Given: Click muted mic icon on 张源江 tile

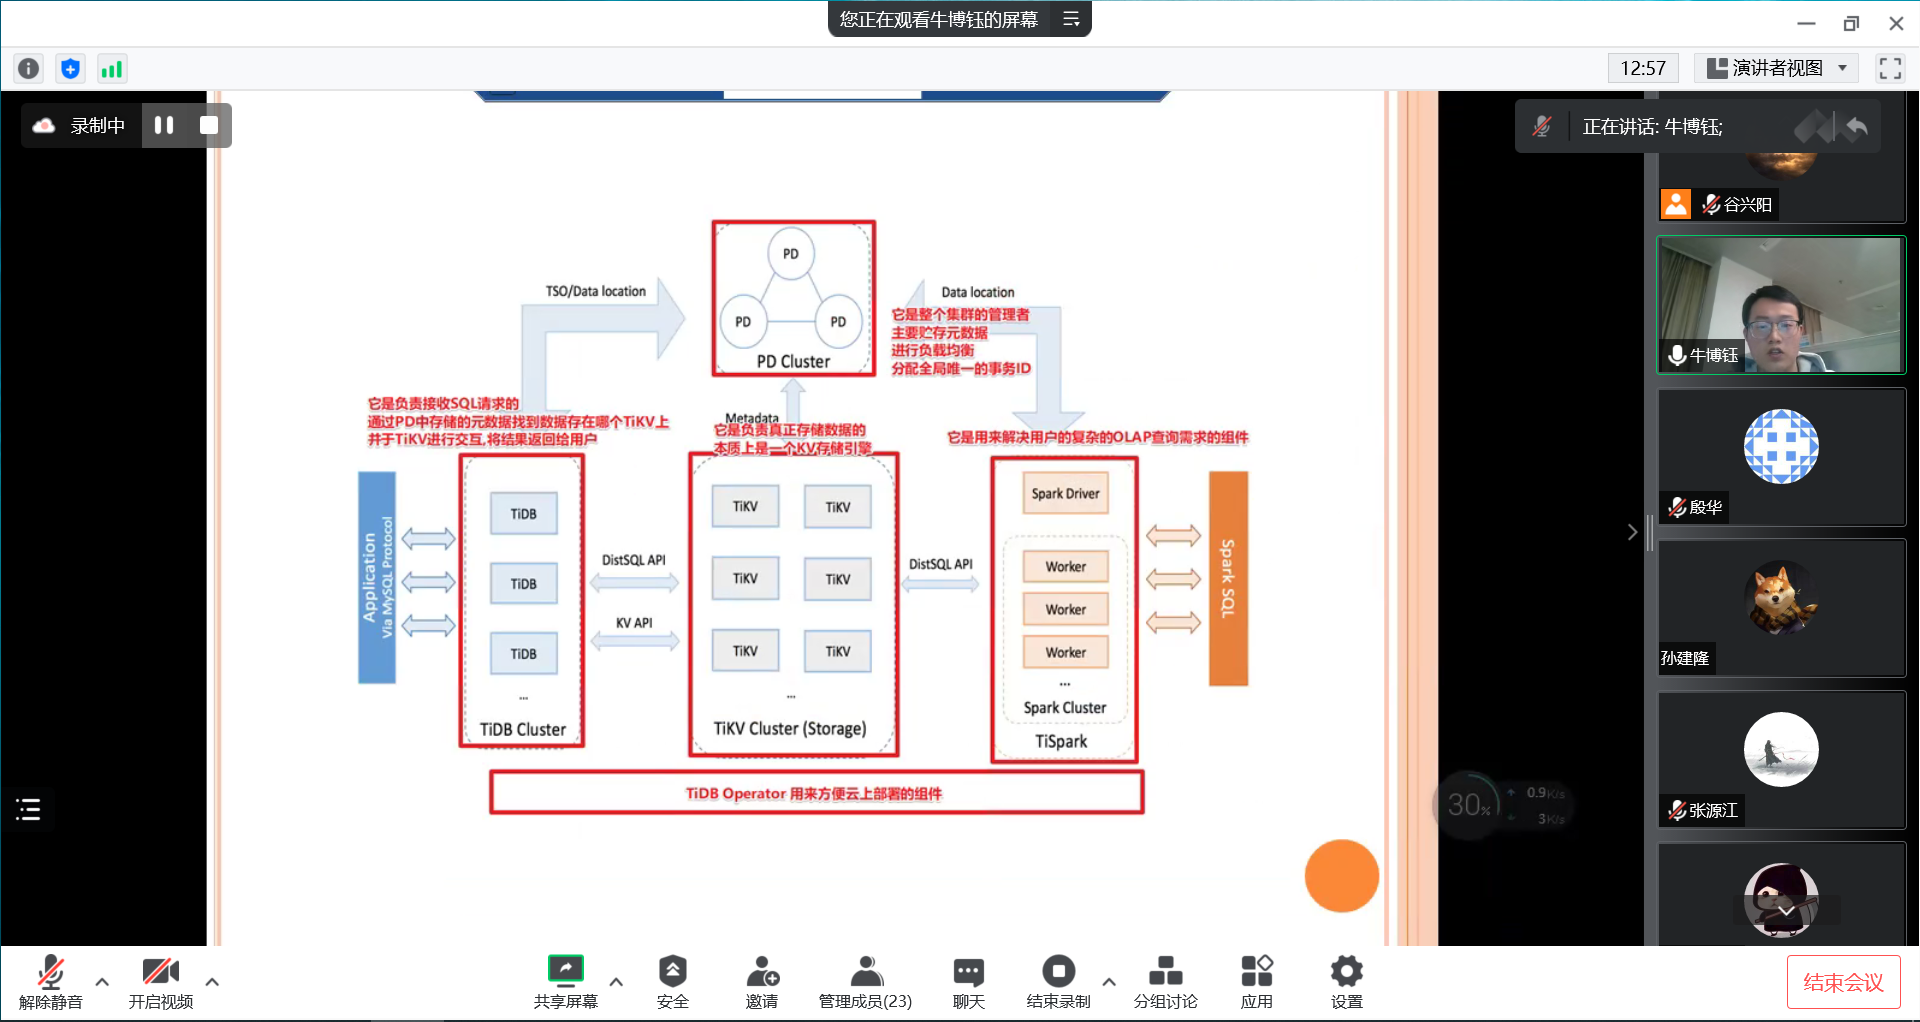Looking at the screenshot, I should click(1677, 810).
